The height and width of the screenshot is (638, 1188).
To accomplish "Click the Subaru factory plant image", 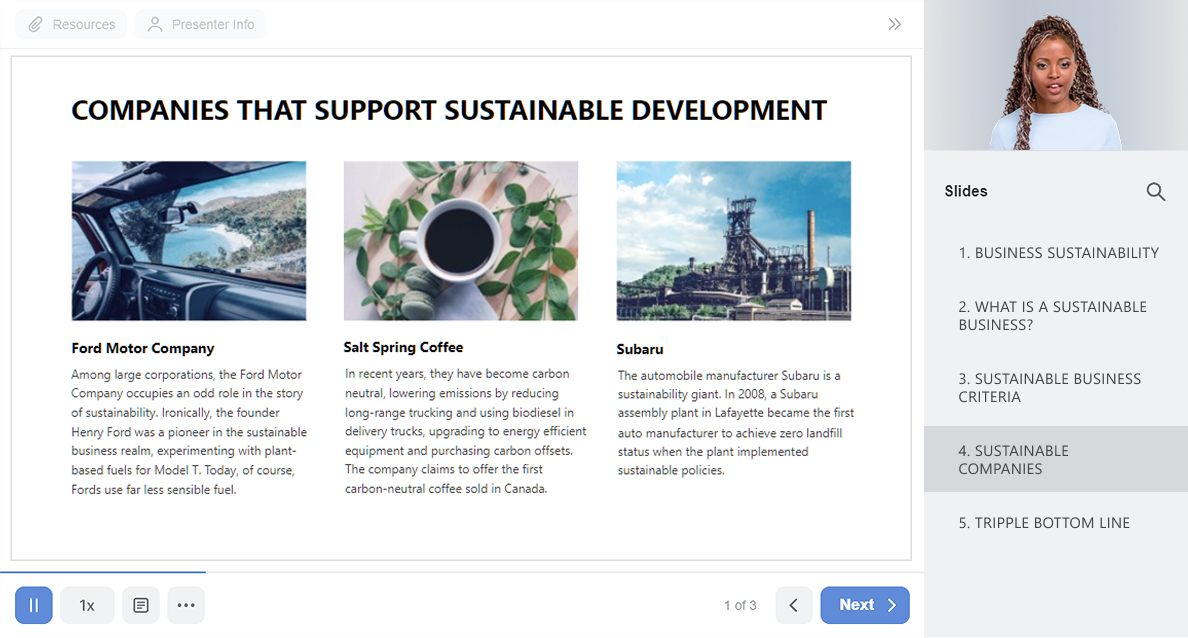I will point(733,241).
